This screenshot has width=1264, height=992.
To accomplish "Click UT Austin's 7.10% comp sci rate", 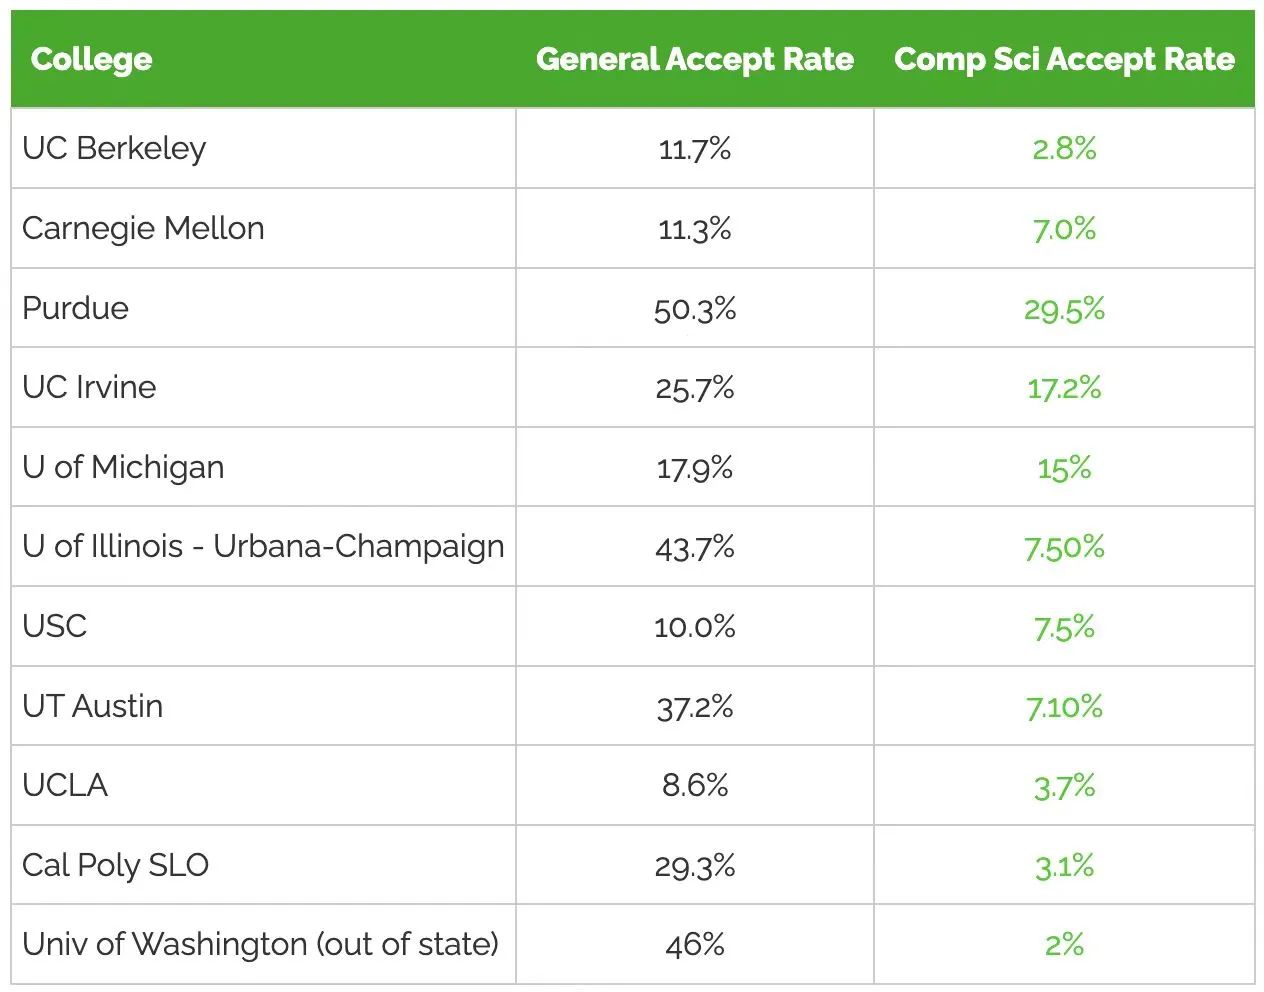I will click(x=1064, y=706).
